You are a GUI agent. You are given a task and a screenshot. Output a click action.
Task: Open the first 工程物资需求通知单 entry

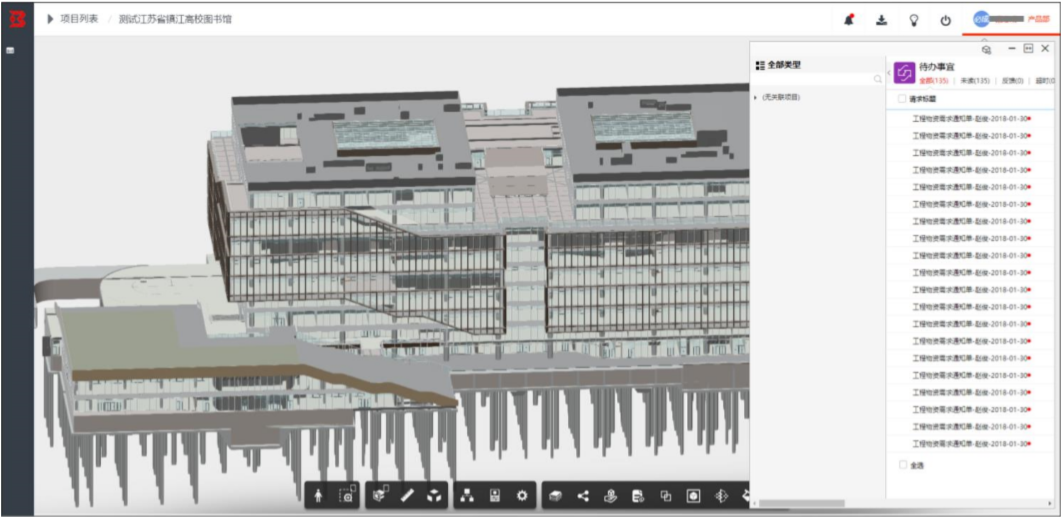click(x=971, y=118)
